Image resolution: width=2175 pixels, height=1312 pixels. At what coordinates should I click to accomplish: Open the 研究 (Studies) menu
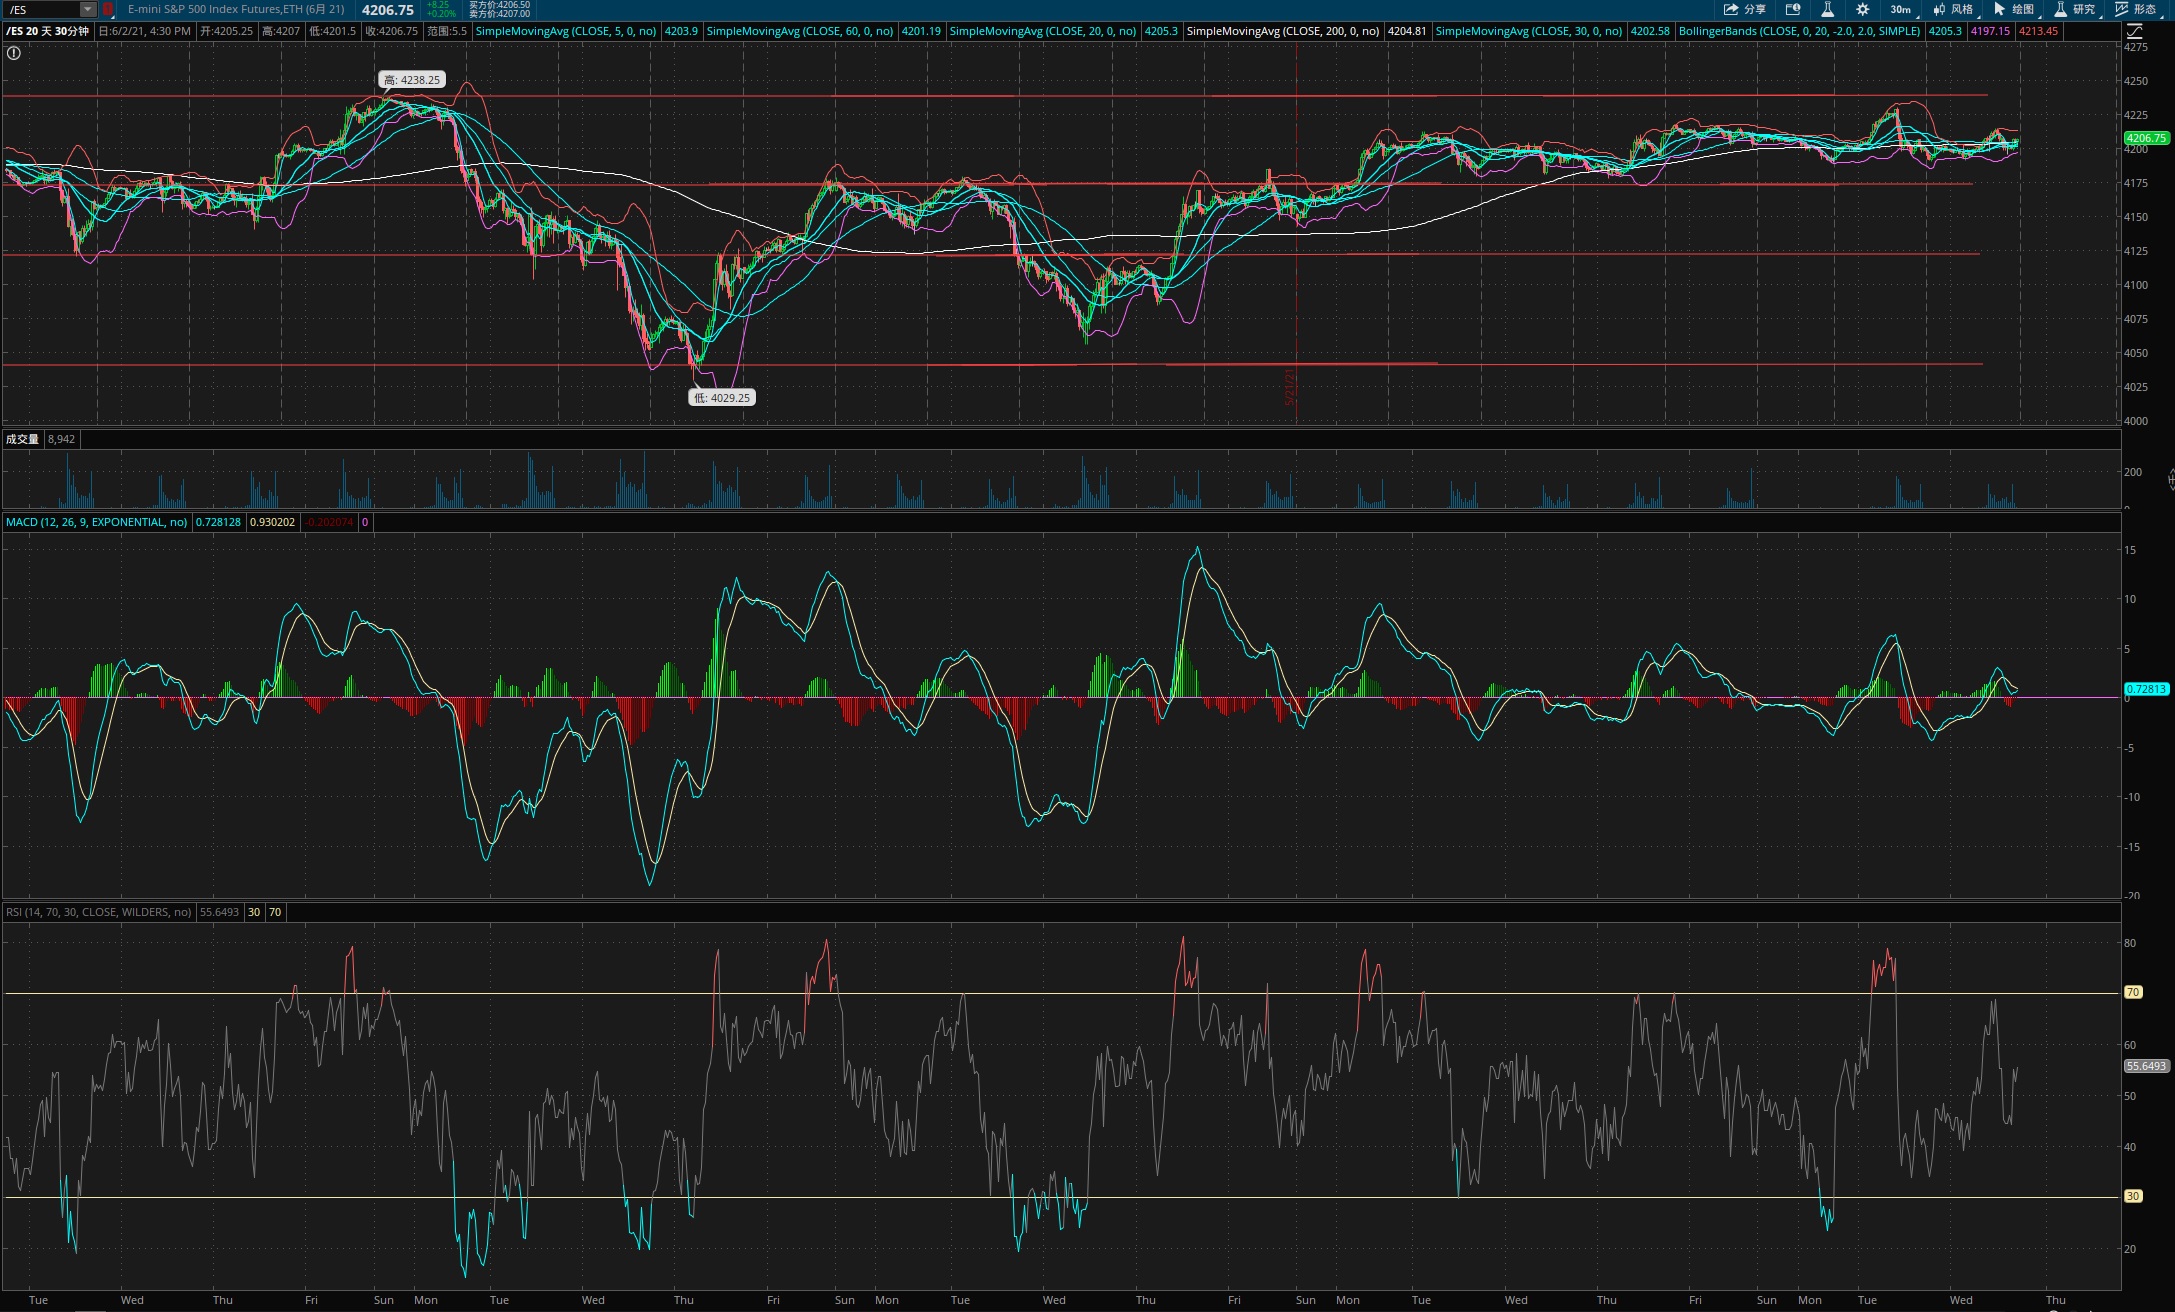(2075, 9)
